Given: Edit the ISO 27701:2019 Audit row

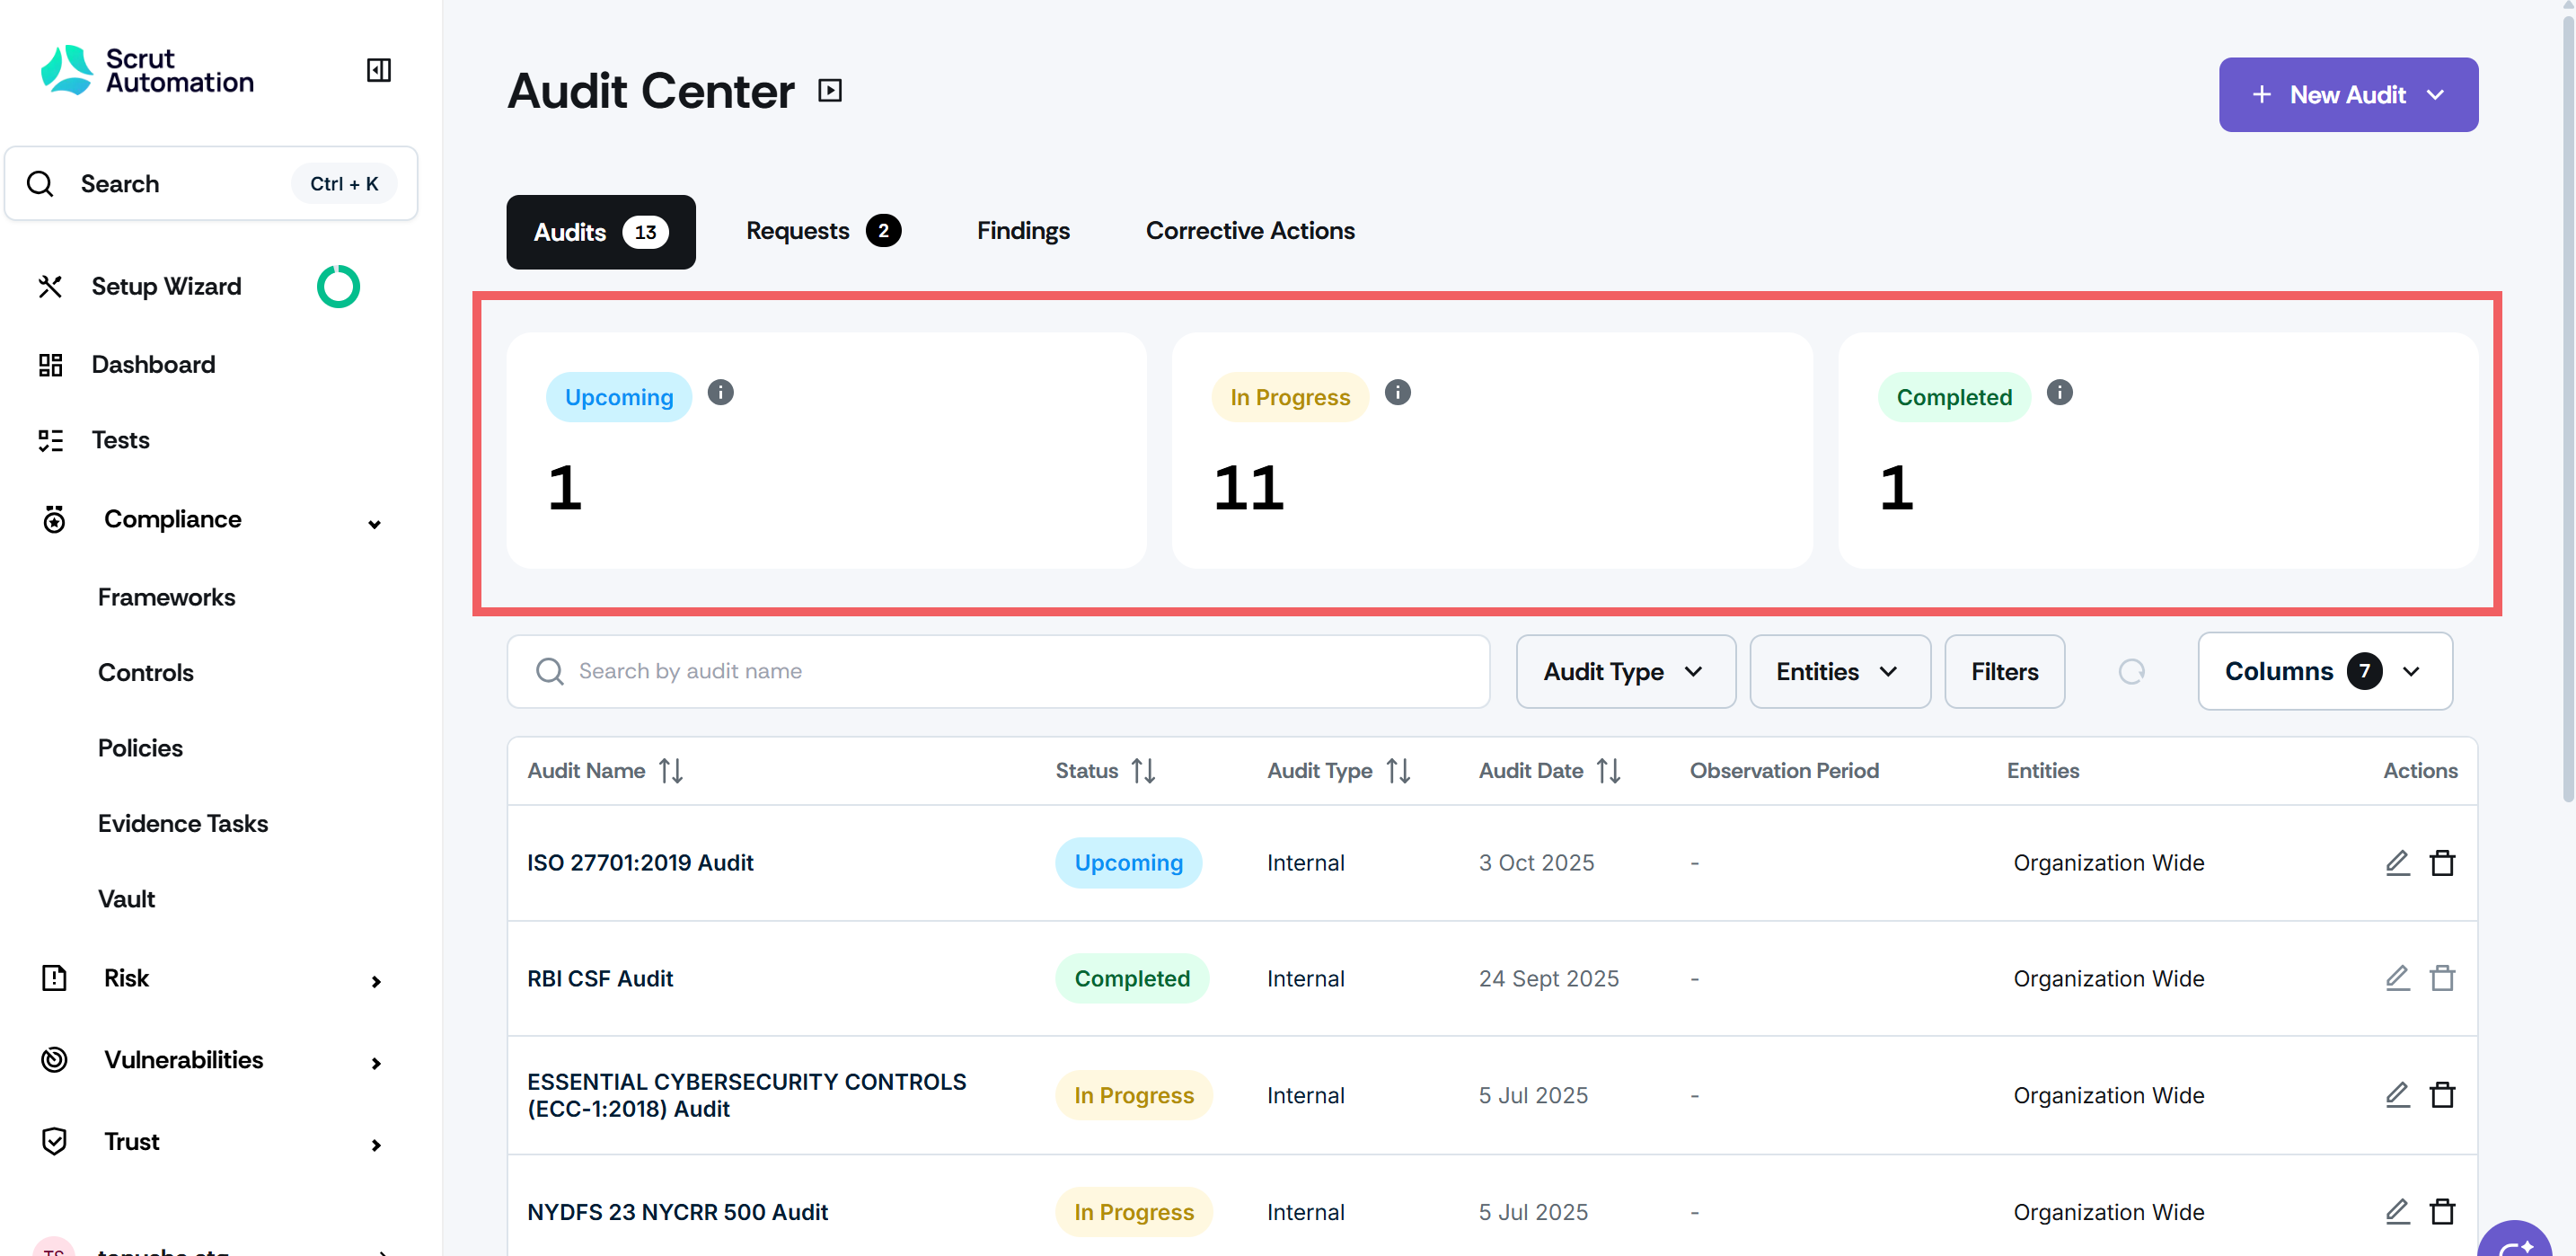Looking at the screenshot, I should click(x=2396, y=862).
